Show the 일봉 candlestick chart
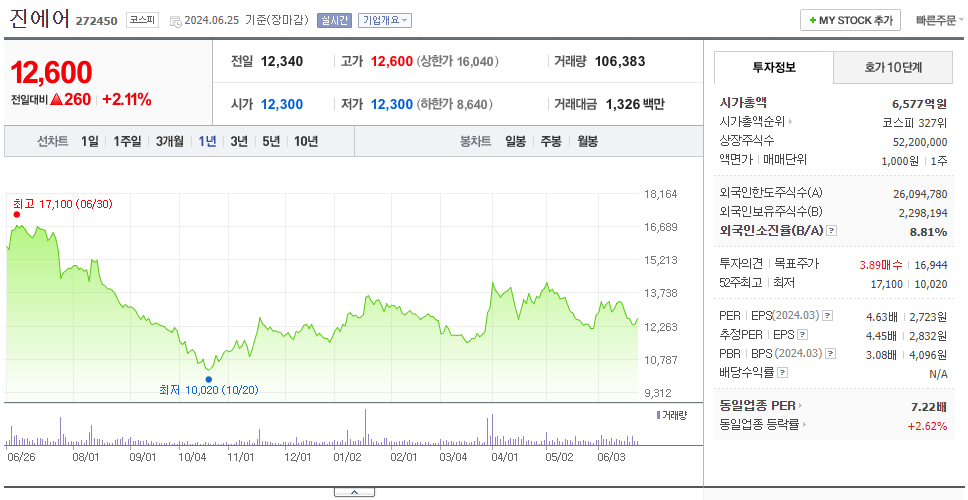Screen dimensions: 968x500 (515, 141)
